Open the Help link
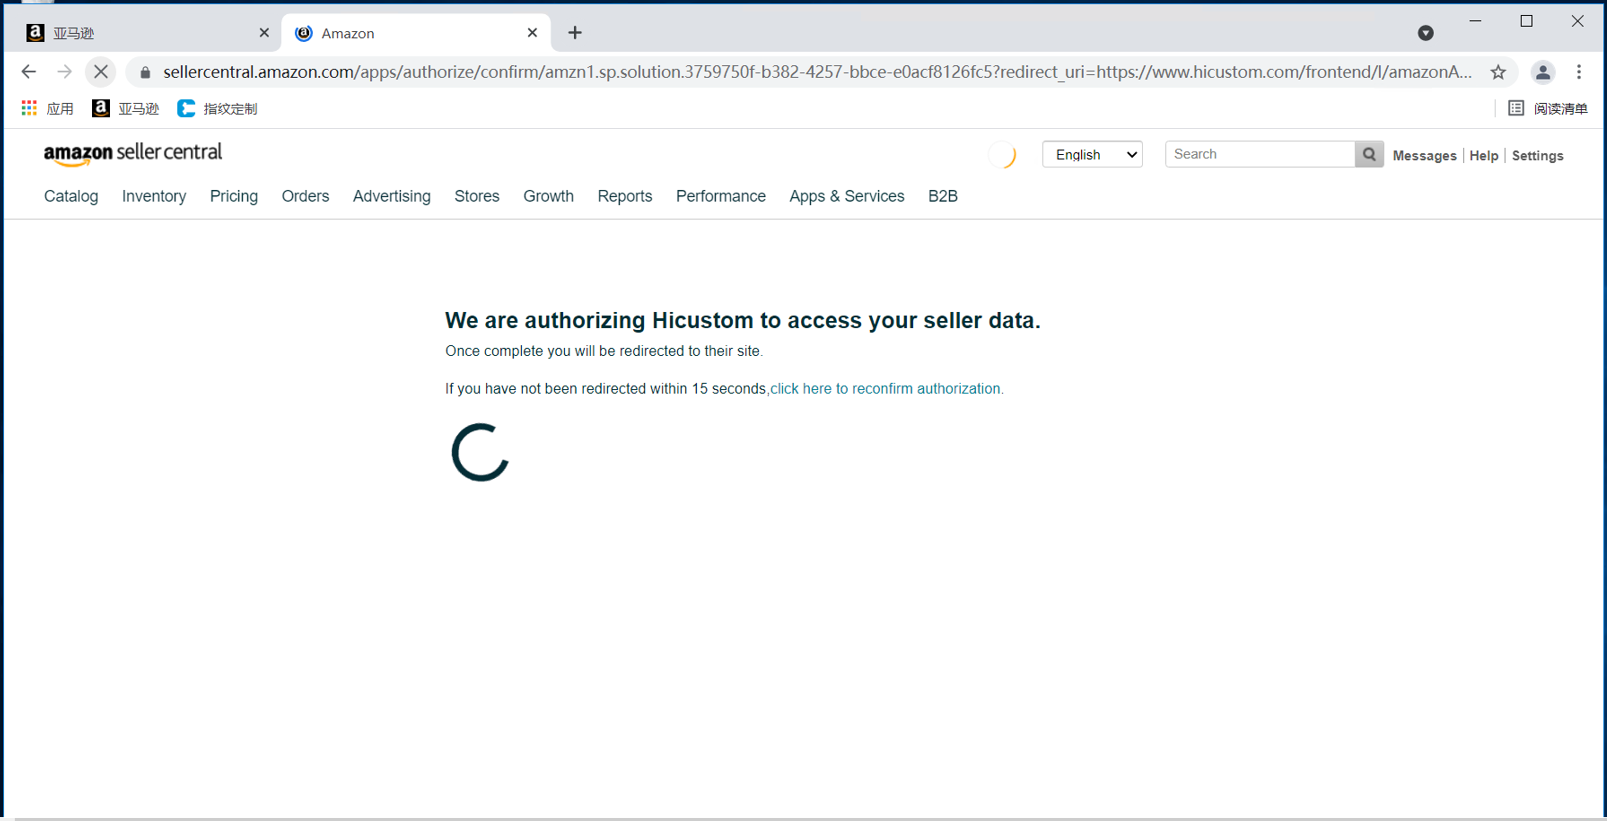 (x=1484, y=156)
